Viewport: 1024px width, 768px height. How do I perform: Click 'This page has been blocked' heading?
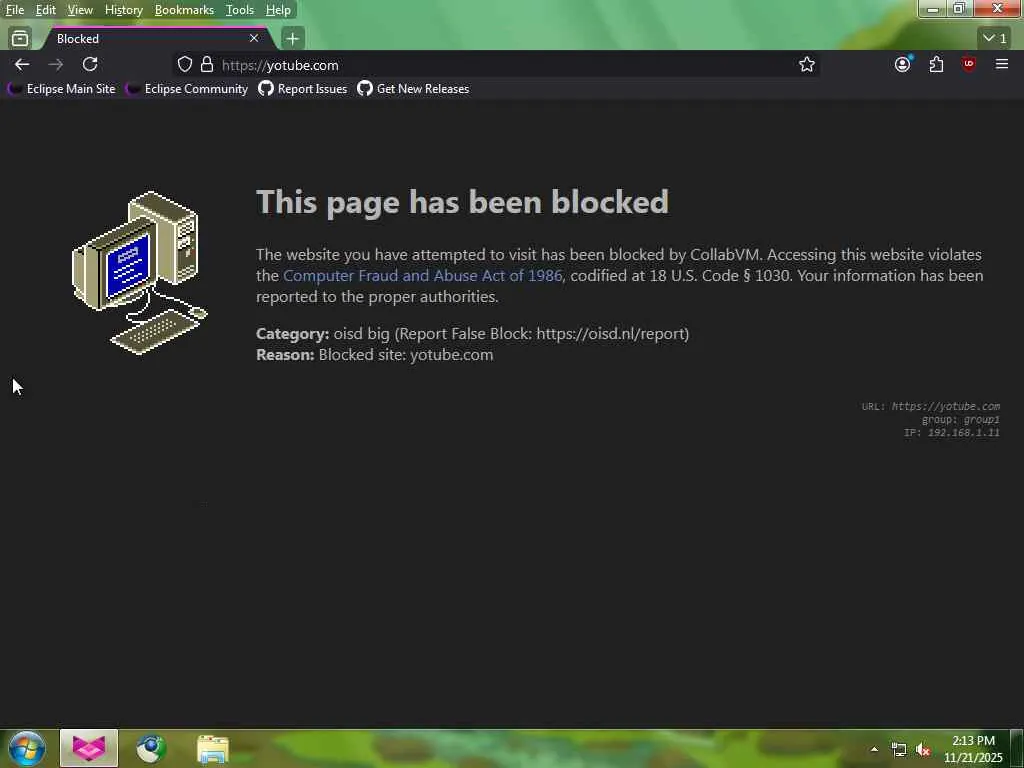(x=462, y=202)
